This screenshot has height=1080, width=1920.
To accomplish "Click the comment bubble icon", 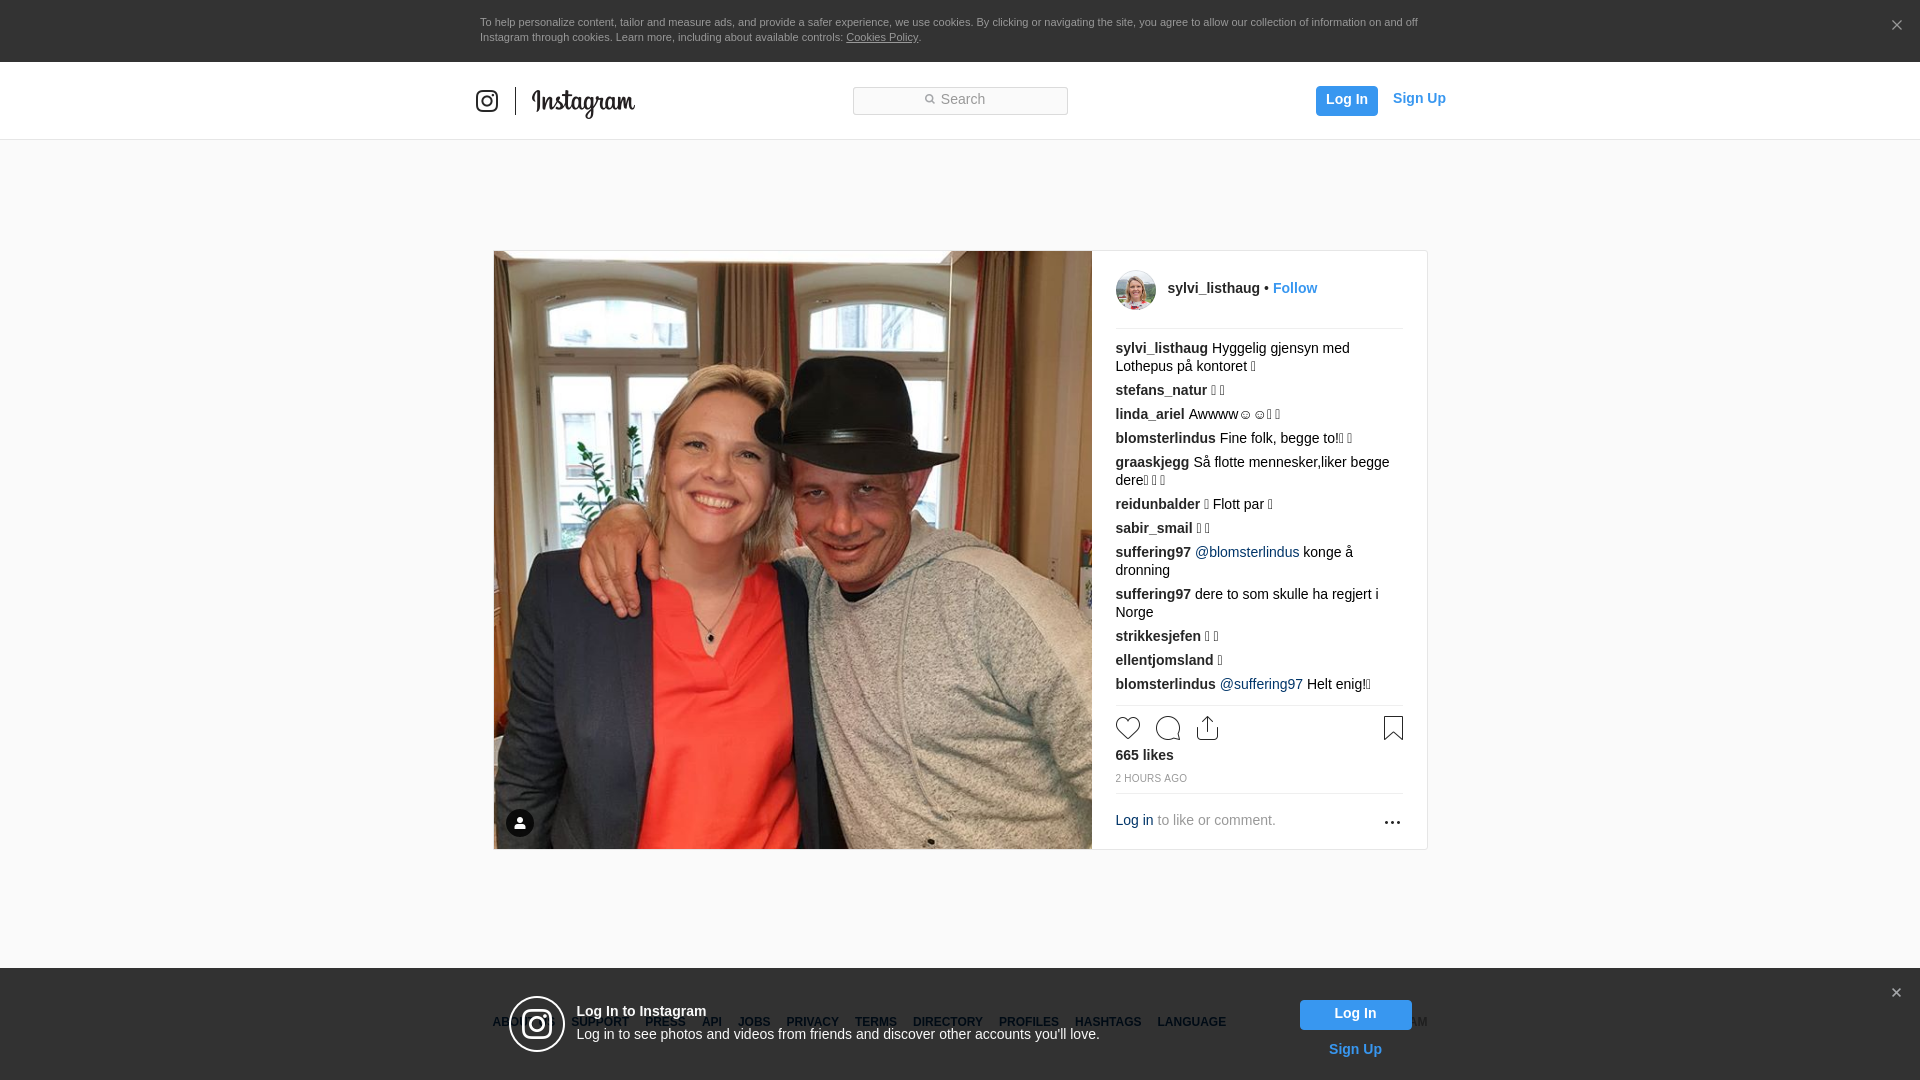I will (x=1167, y=728).
